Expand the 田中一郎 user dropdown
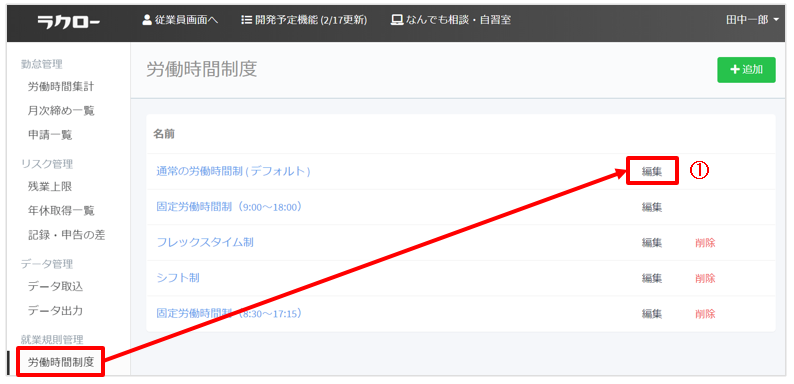794x384 pixels. pyautogui.click(x=752, y=20)
